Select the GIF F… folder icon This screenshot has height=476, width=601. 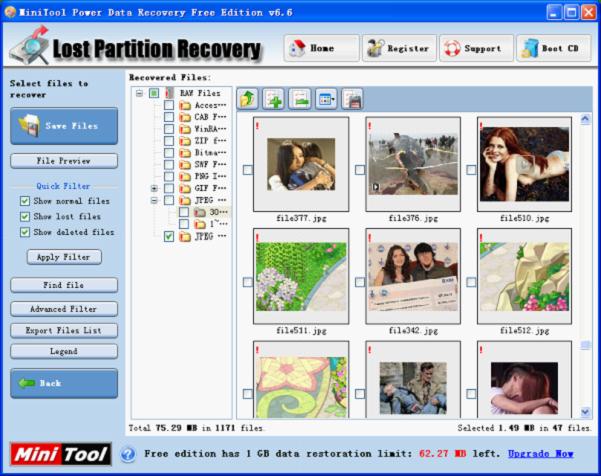185,189
